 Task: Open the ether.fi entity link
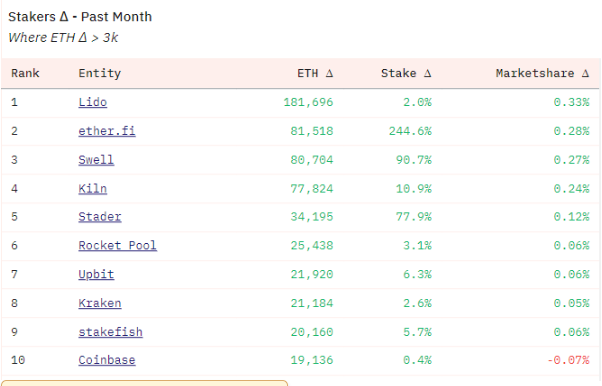click(107, 131)
